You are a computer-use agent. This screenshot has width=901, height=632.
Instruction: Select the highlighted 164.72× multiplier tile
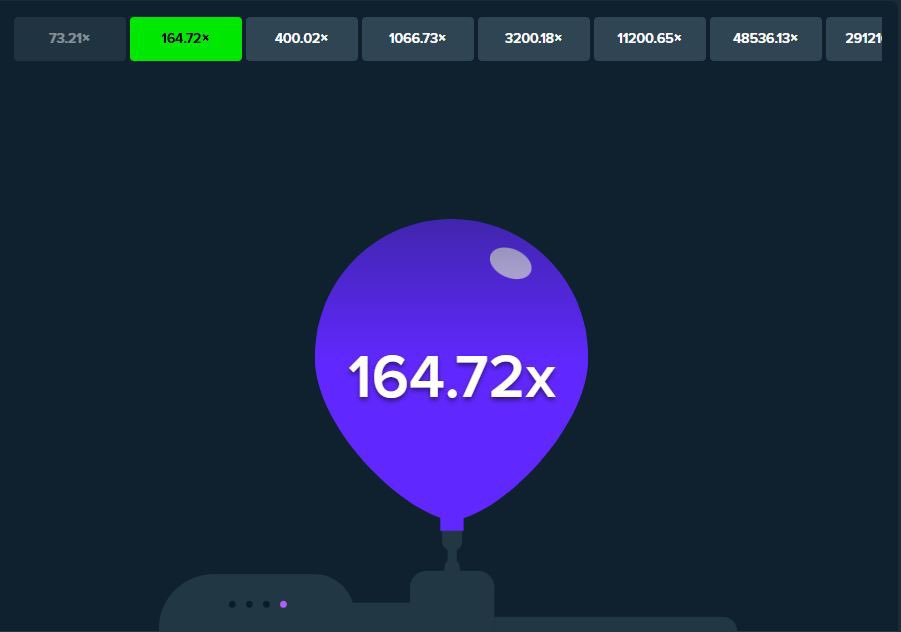tap(186, 38)
